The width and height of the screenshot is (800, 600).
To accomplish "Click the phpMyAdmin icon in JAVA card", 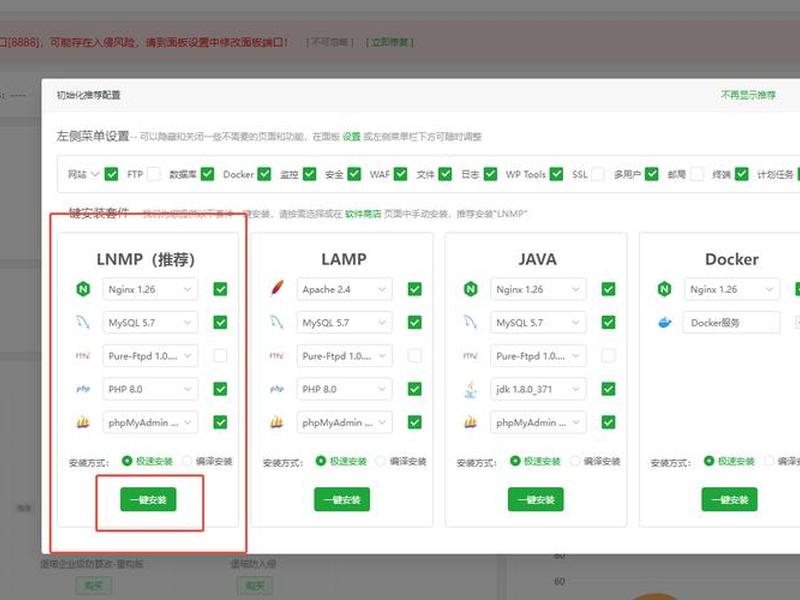I will [470, 422].
